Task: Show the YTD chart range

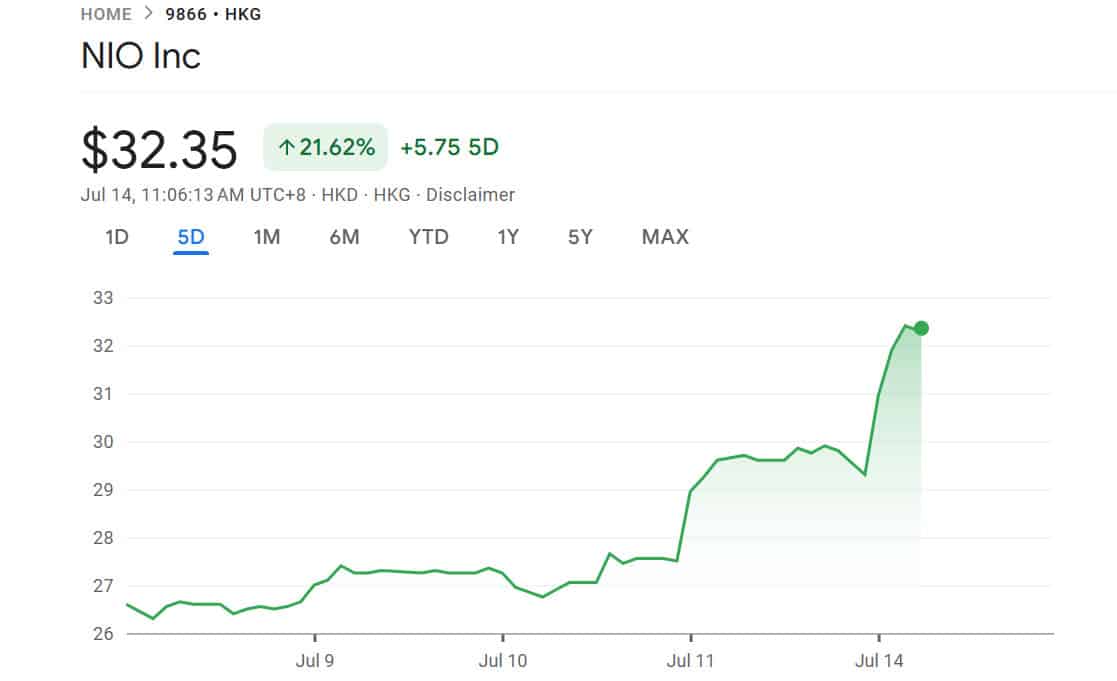Action: click(428, 237)
